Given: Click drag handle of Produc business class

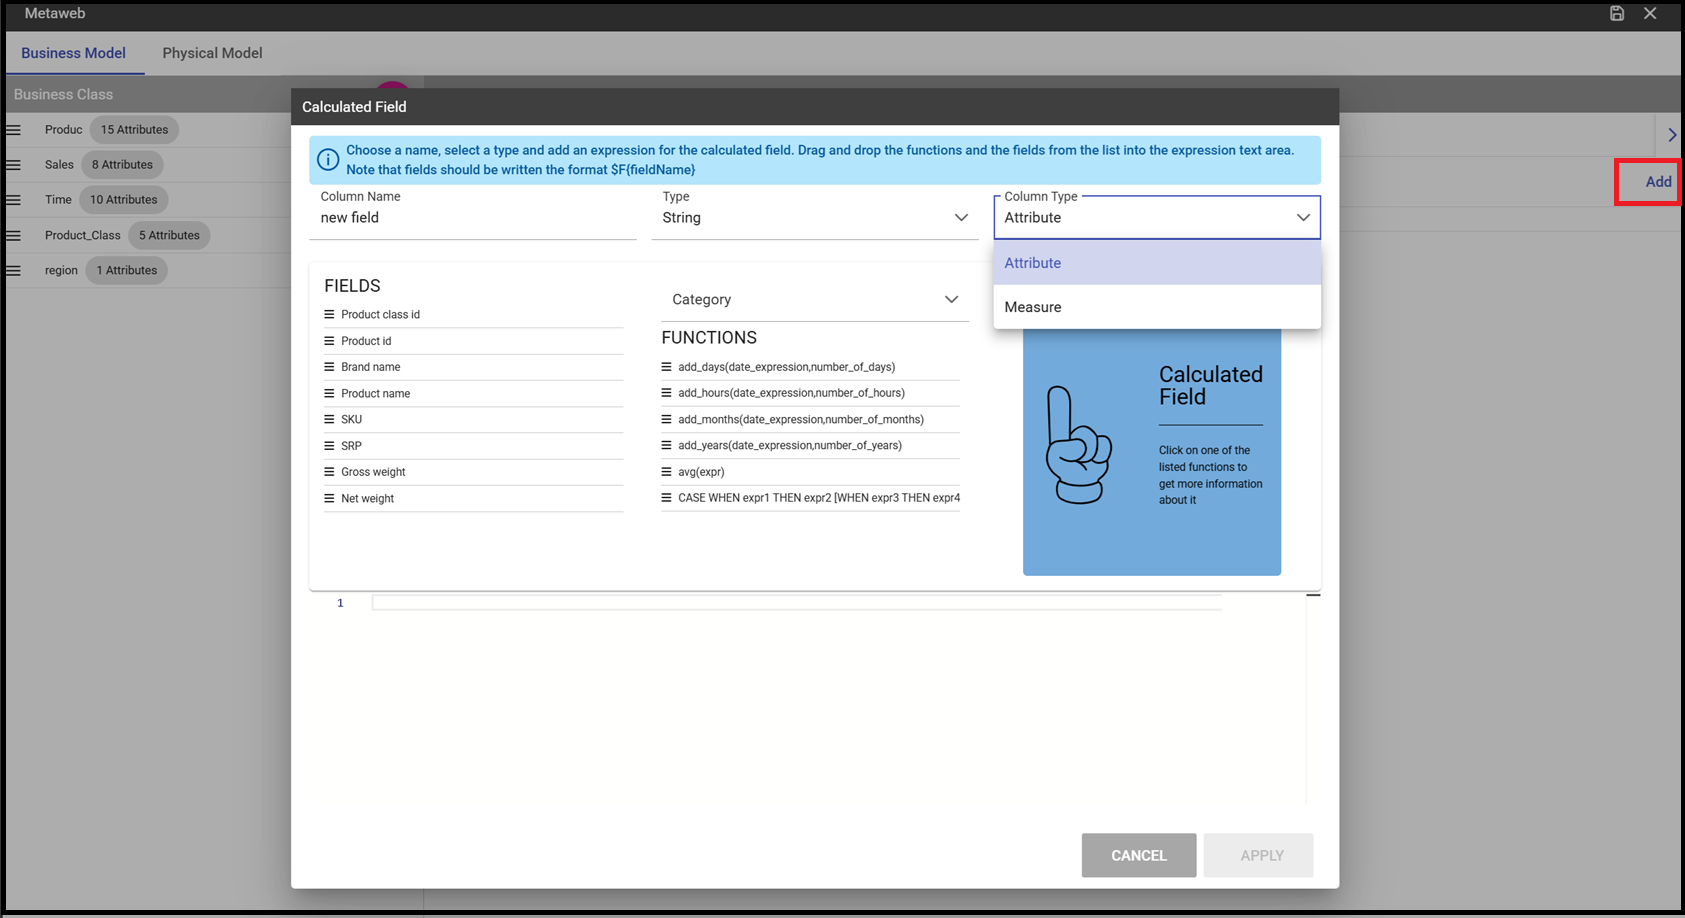Looking at the screenshot, I should click(x=14, y=130).
